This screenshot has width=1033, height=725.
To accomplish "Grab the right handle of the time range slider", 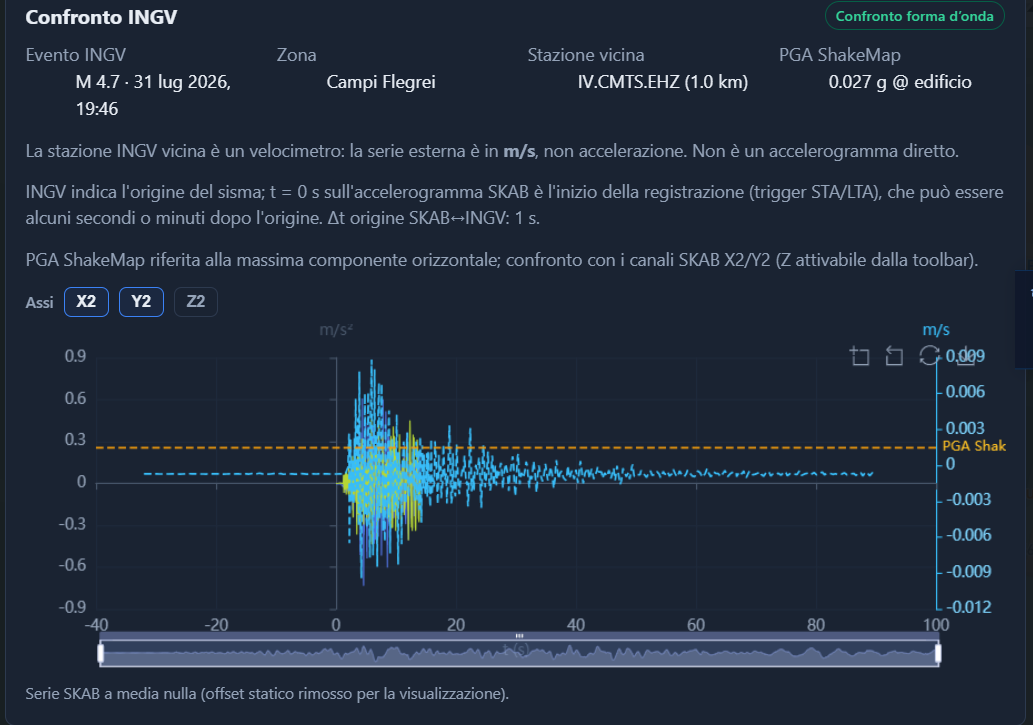I will click(938, 653).
